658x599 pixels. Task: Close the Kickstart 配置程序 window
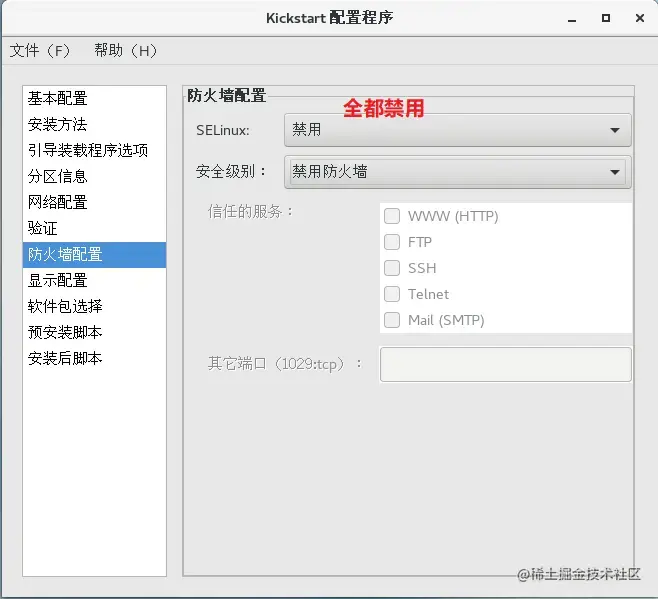pos(640,18)
